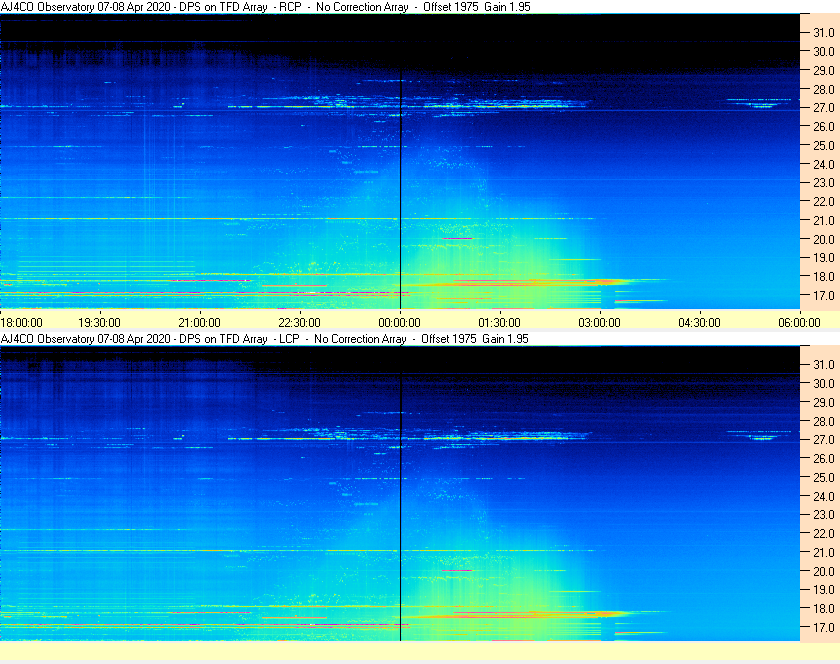Click the 31.0 frequency label in RCP plot
Viewport: 840px width, 664px height.
824,33
